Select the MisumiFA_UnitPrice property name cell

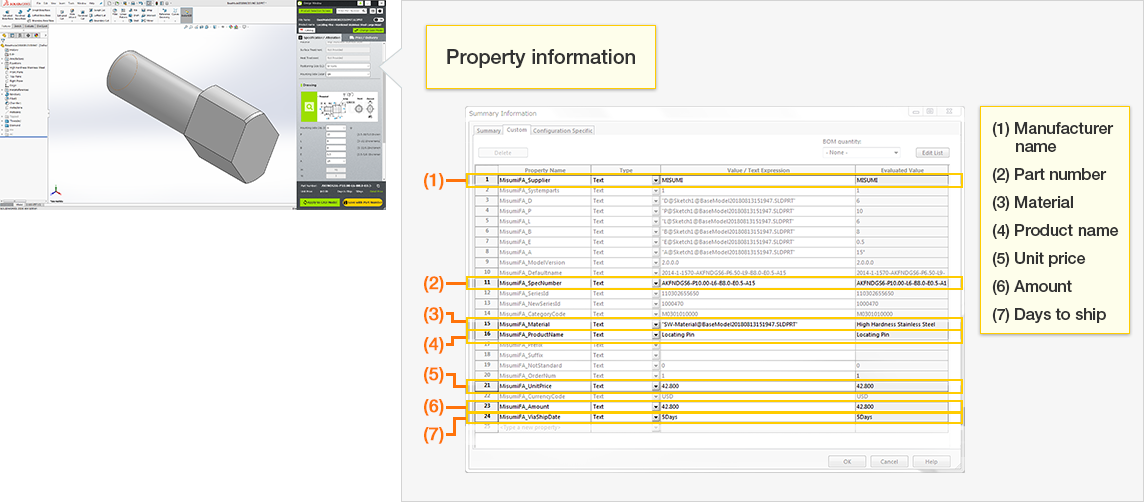544,385
